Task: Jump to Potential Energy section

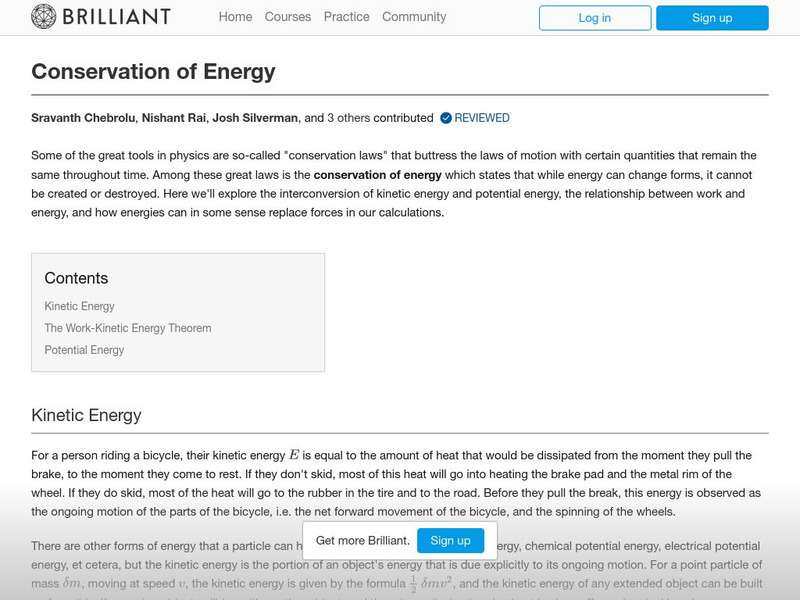Action: tap(84, 350)
